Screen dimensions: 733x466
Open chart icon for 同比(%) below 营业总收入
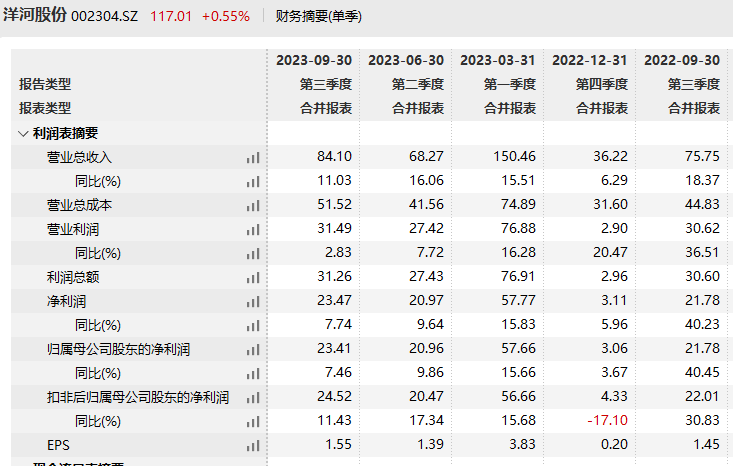253,182
